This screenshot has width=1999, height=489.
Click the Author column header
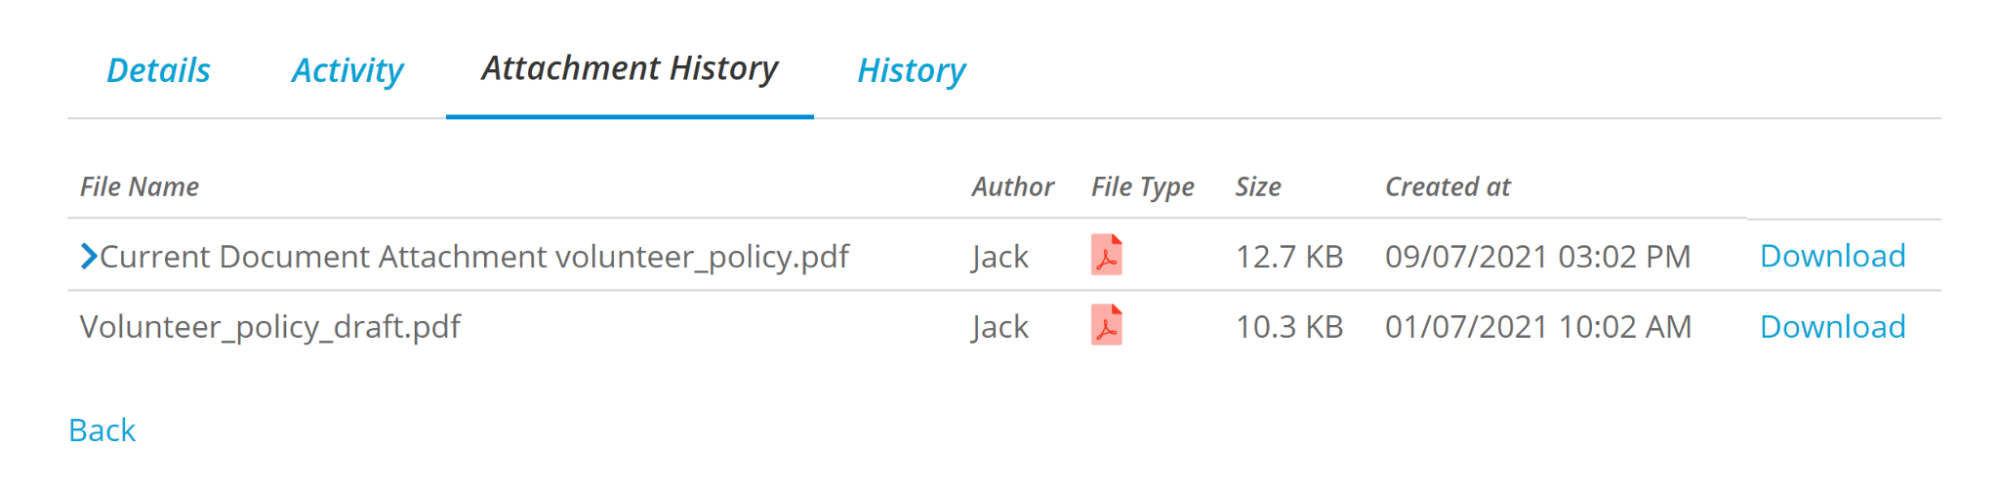coord(1013,187)
